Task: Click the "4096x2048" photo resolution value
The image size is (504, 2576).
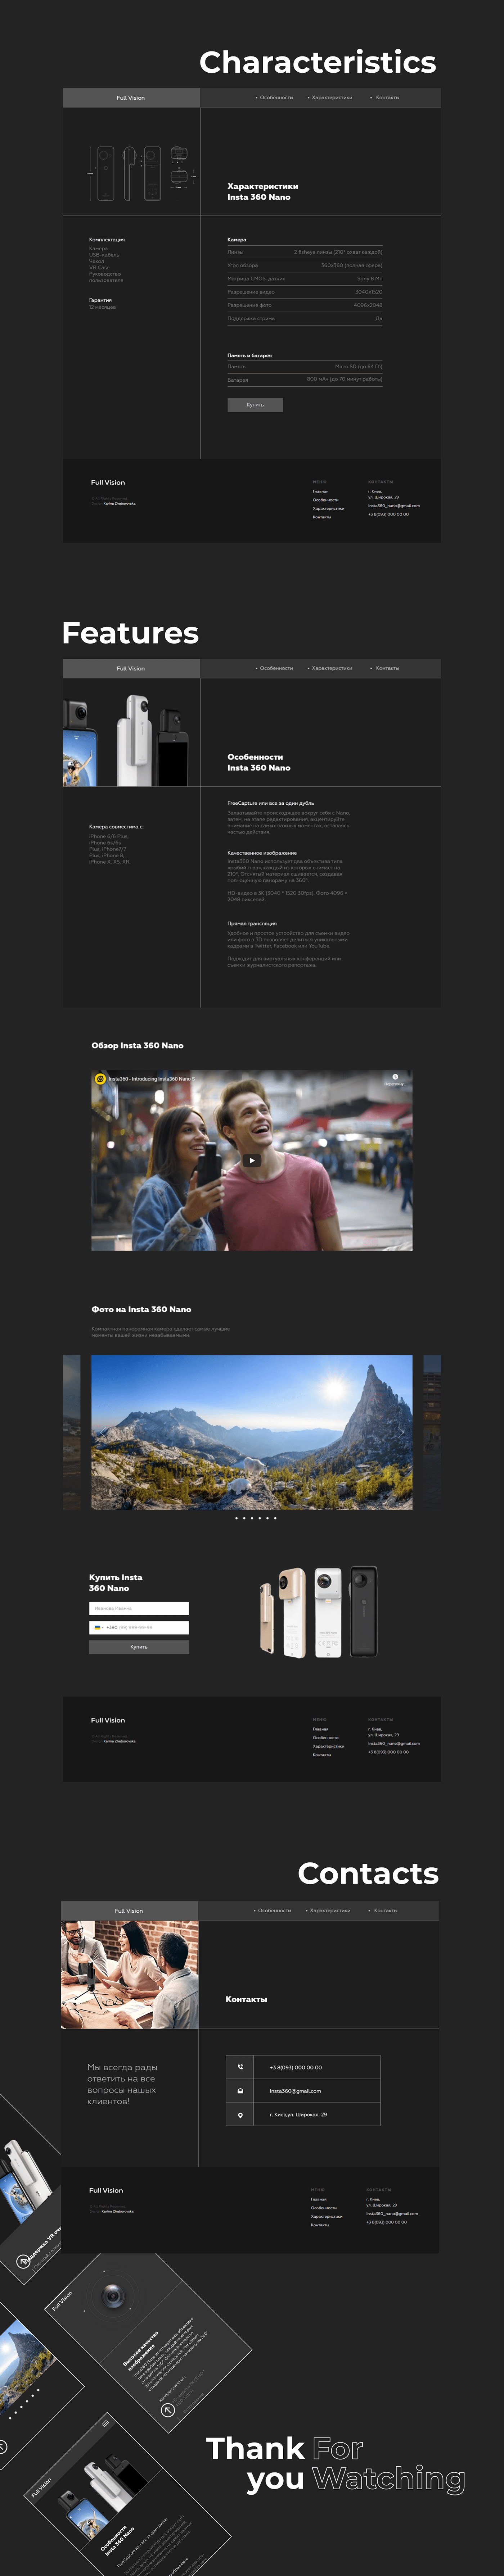Action: click(368, 305)
